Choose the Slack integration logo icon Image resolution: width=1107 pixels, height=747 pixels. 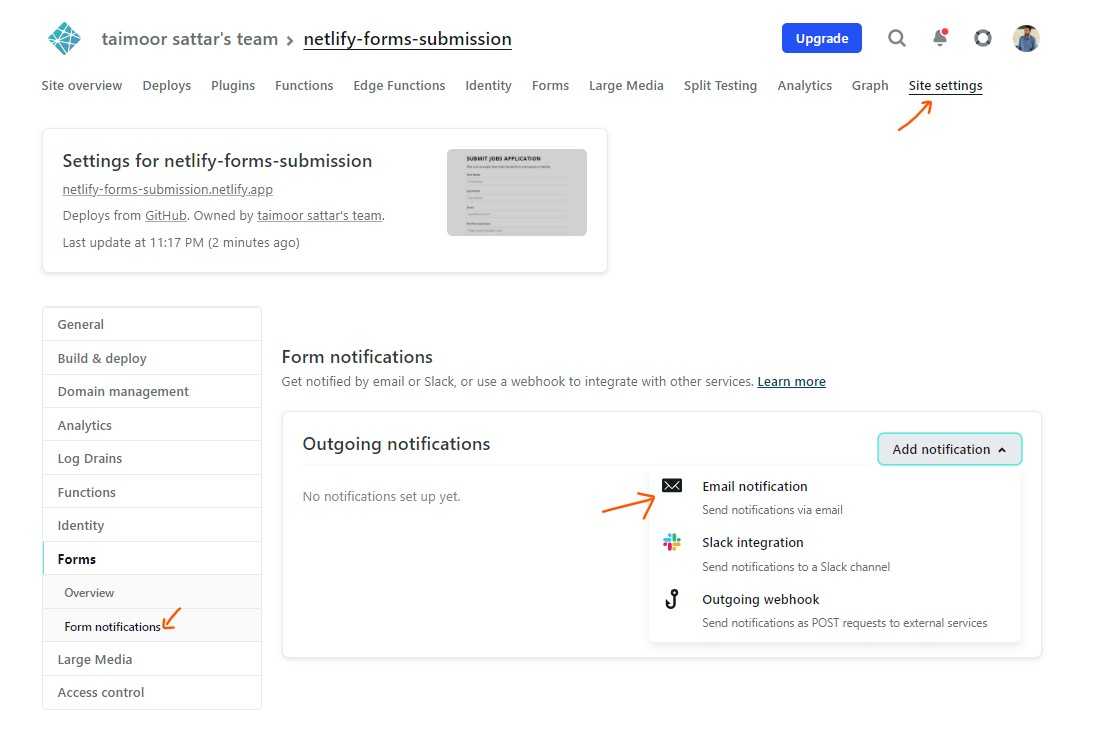pos(672,543)
